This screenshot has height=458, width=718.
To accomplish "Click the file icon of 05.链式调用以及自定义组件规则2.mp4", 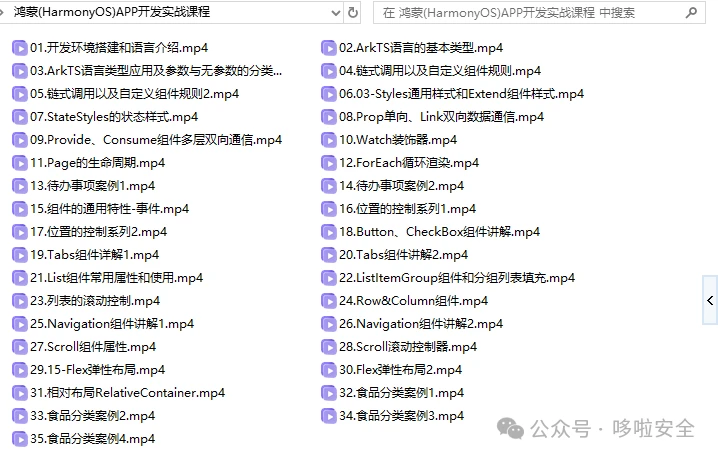I will coord(20,94).
